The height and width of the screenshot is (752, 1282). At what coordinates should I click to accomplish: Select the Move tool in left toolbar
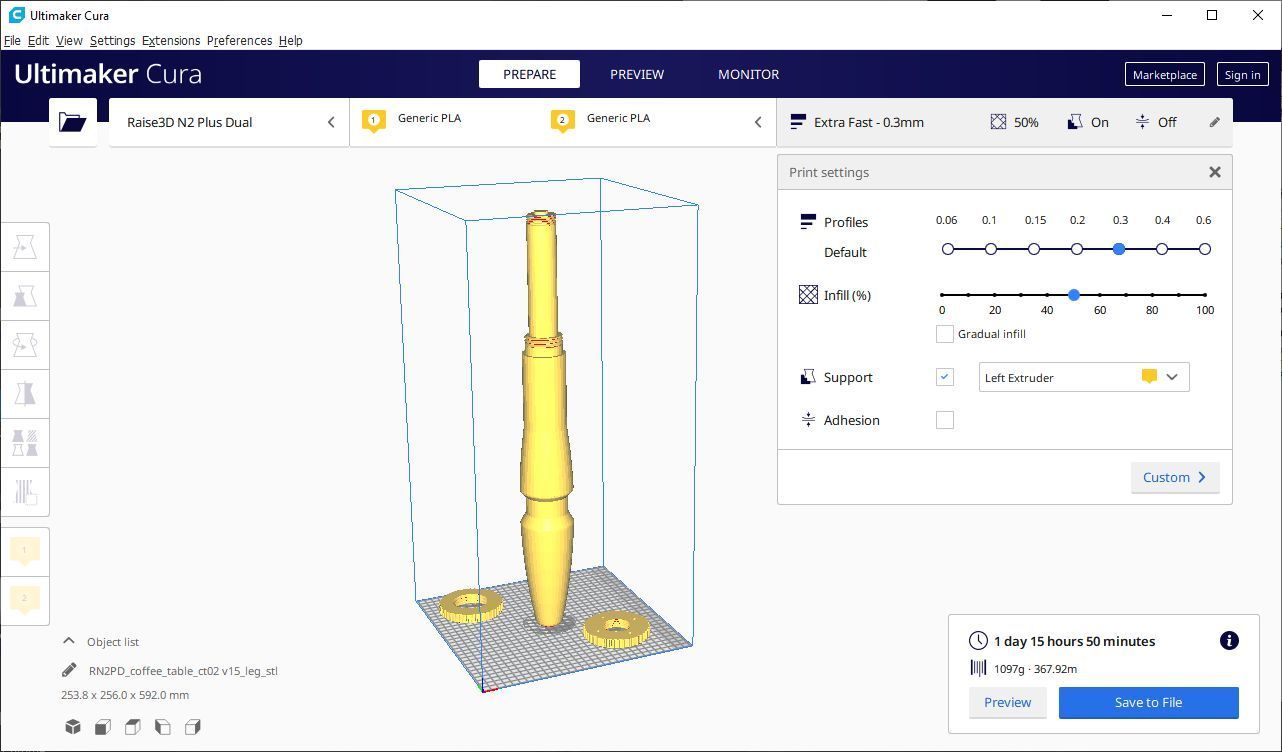pos(25,247)
